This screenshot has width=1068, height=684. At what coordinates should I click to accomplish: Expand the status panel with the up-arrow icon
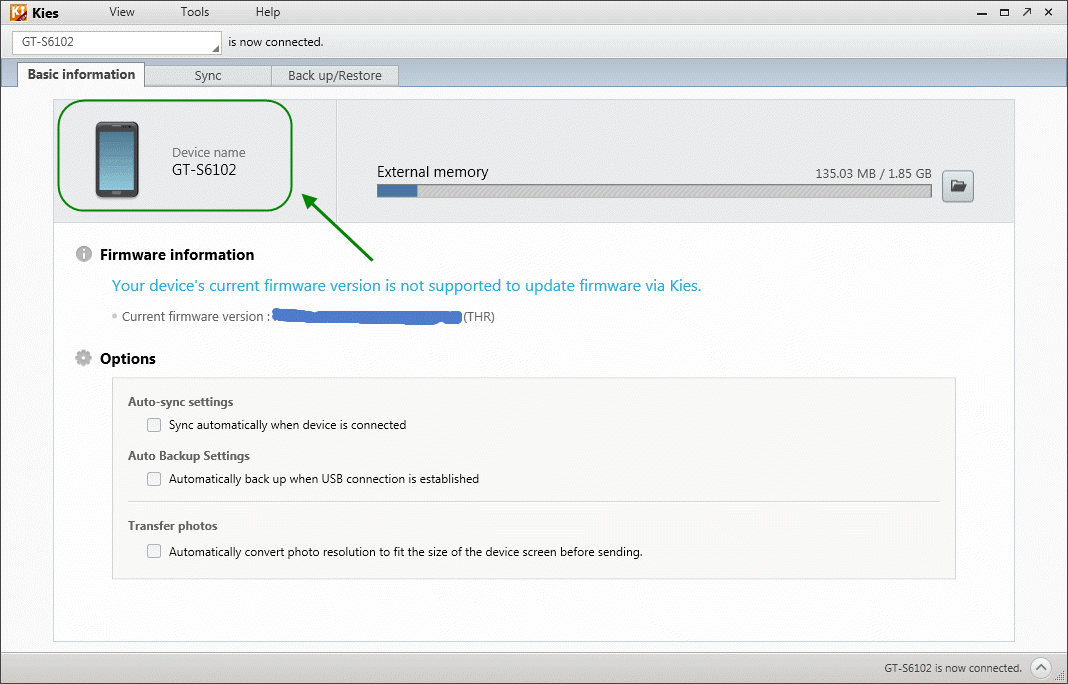1041,668
